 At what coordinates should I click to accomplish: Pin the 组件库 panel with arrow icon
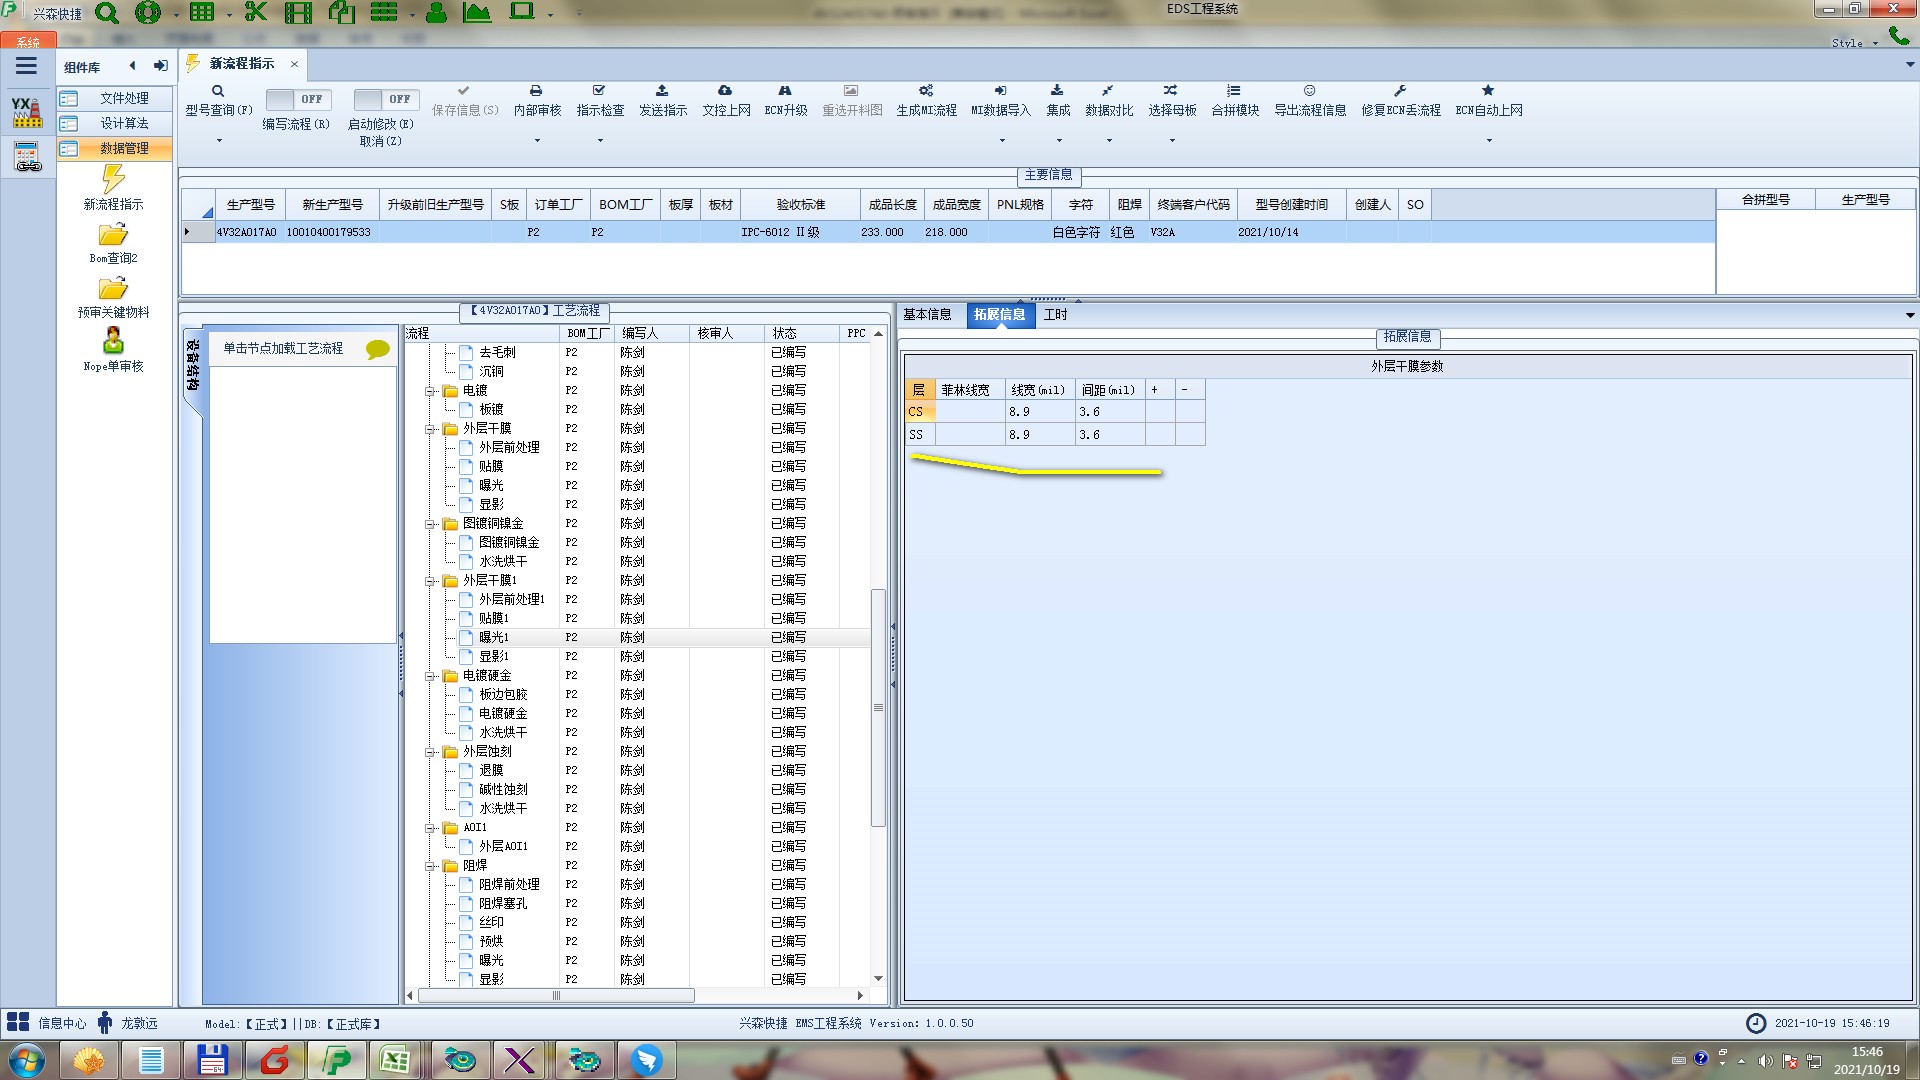point(160,66)
